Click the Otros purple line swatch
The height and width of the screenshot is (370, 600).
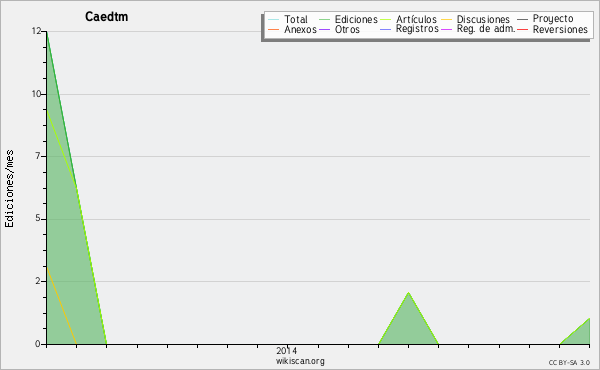point(324,29)
